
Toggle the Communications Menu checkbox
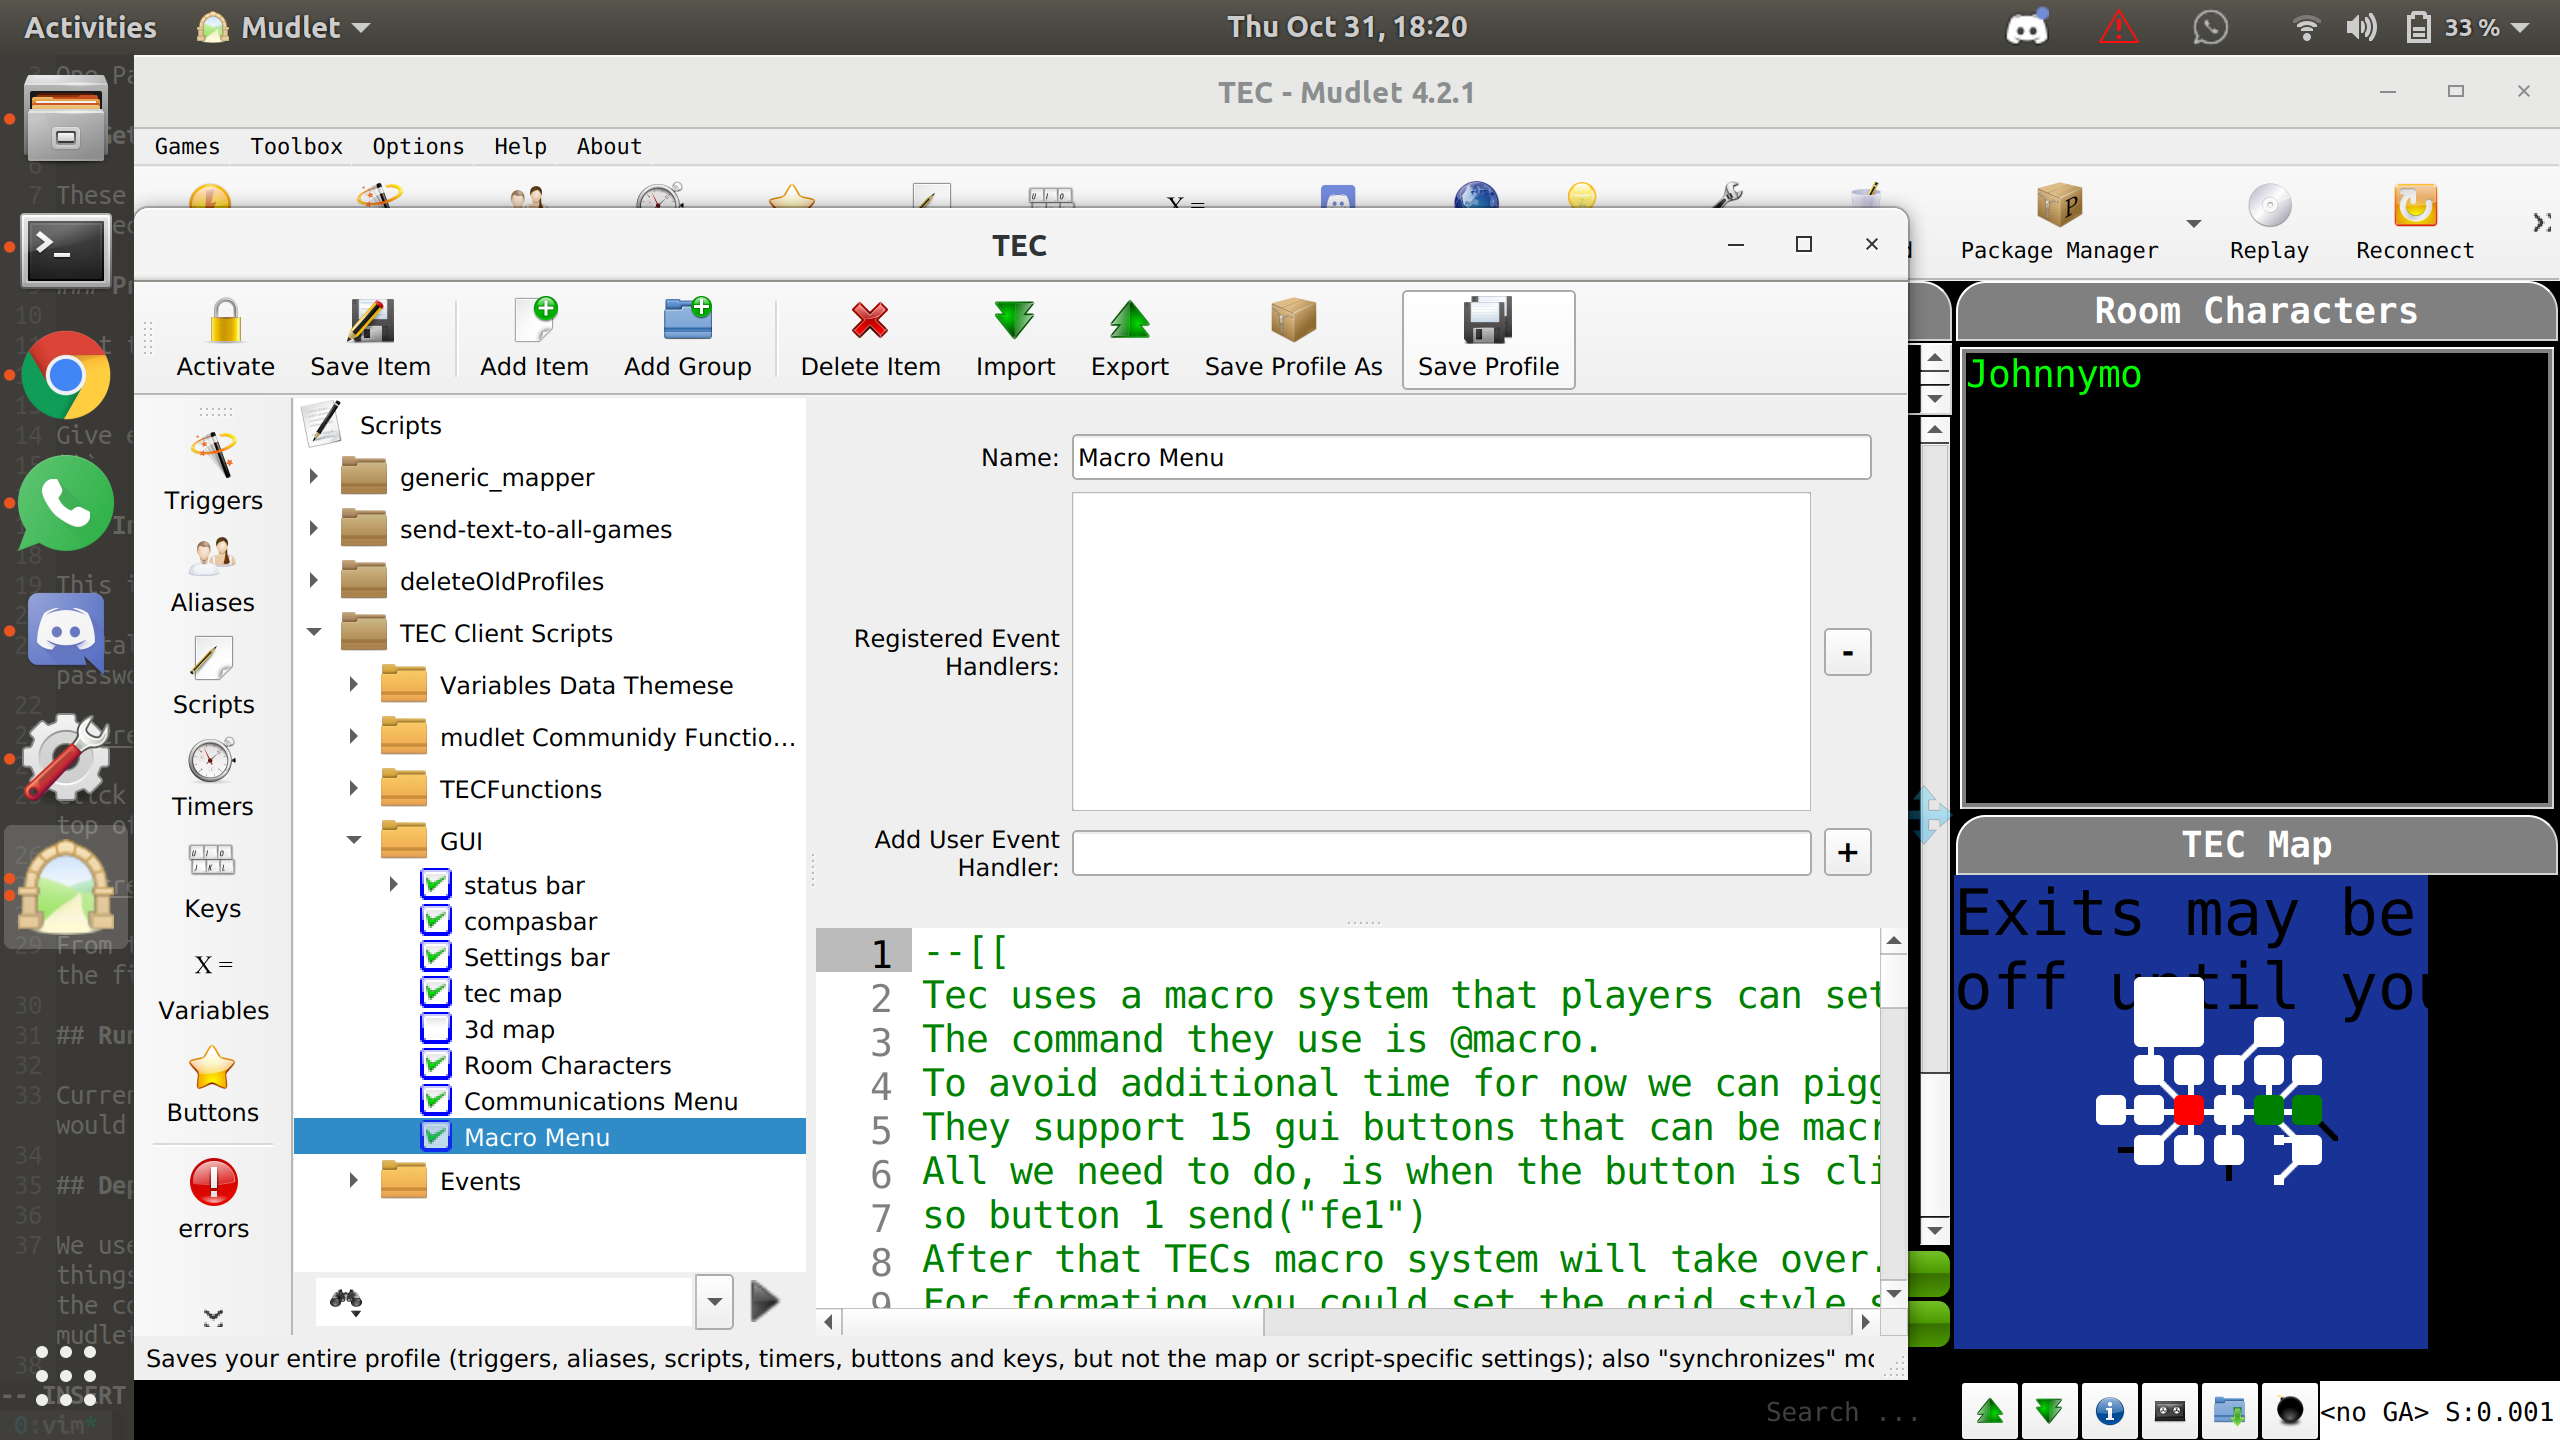[436, 1100]
